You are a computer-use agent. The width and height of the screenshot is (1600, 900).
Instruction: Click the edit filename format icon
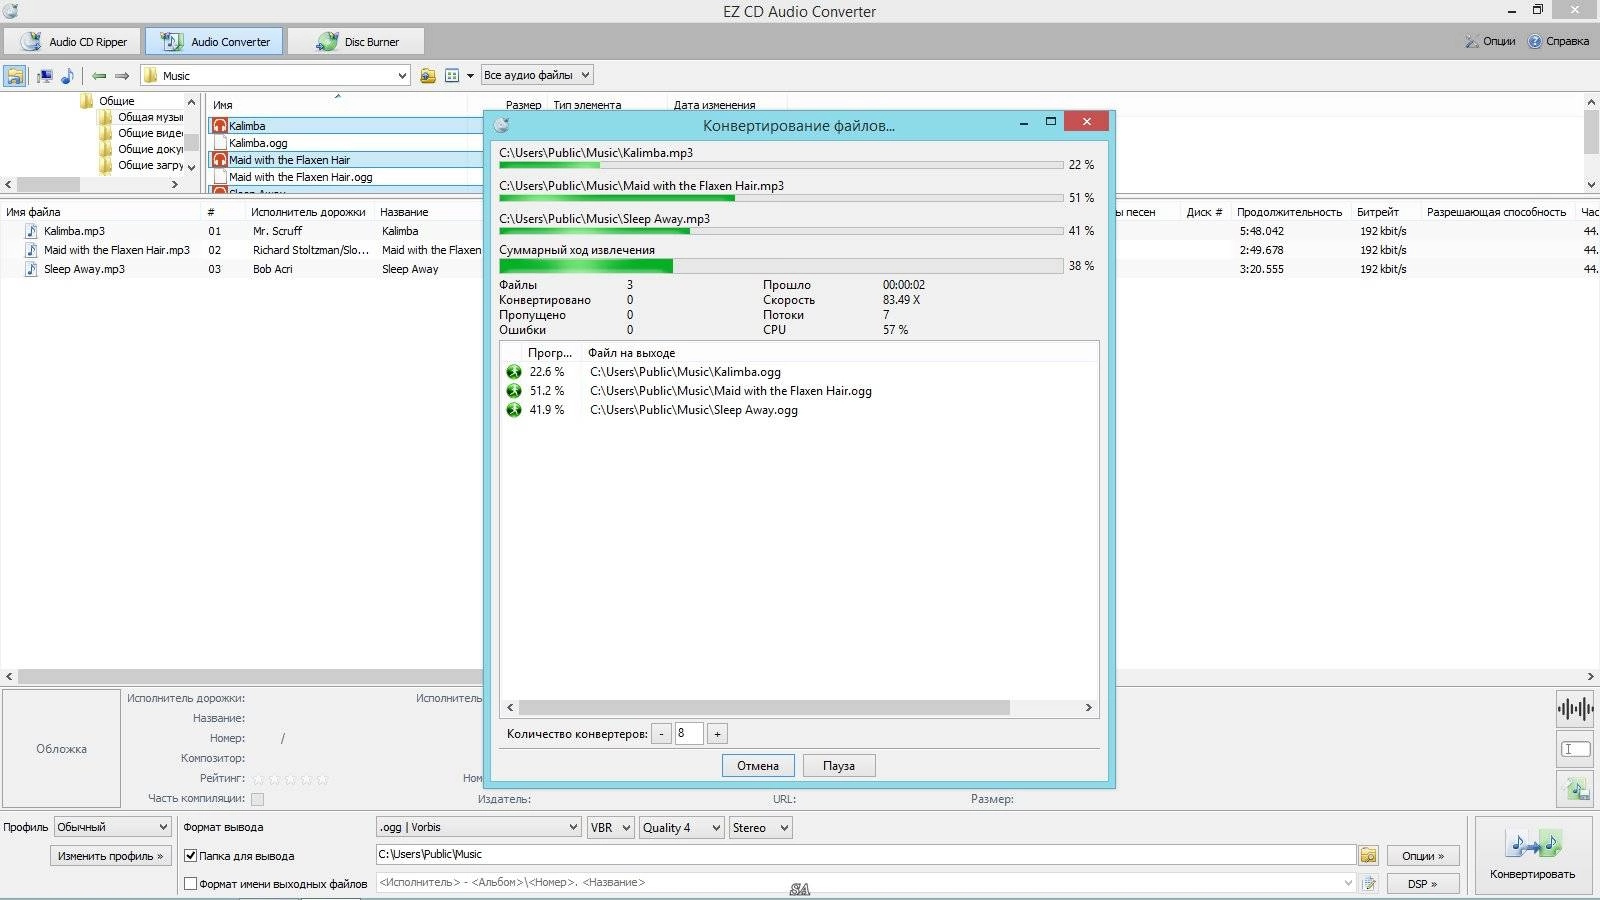(1368, 883)
